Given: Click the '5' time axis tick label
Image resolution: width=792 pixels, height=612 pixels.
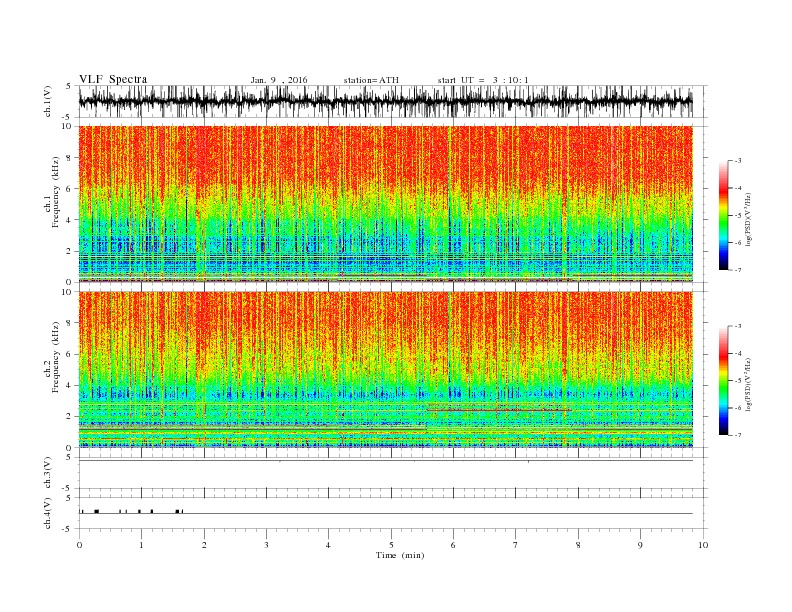Looking at the screenshot, I should click(x=391, y=545).
